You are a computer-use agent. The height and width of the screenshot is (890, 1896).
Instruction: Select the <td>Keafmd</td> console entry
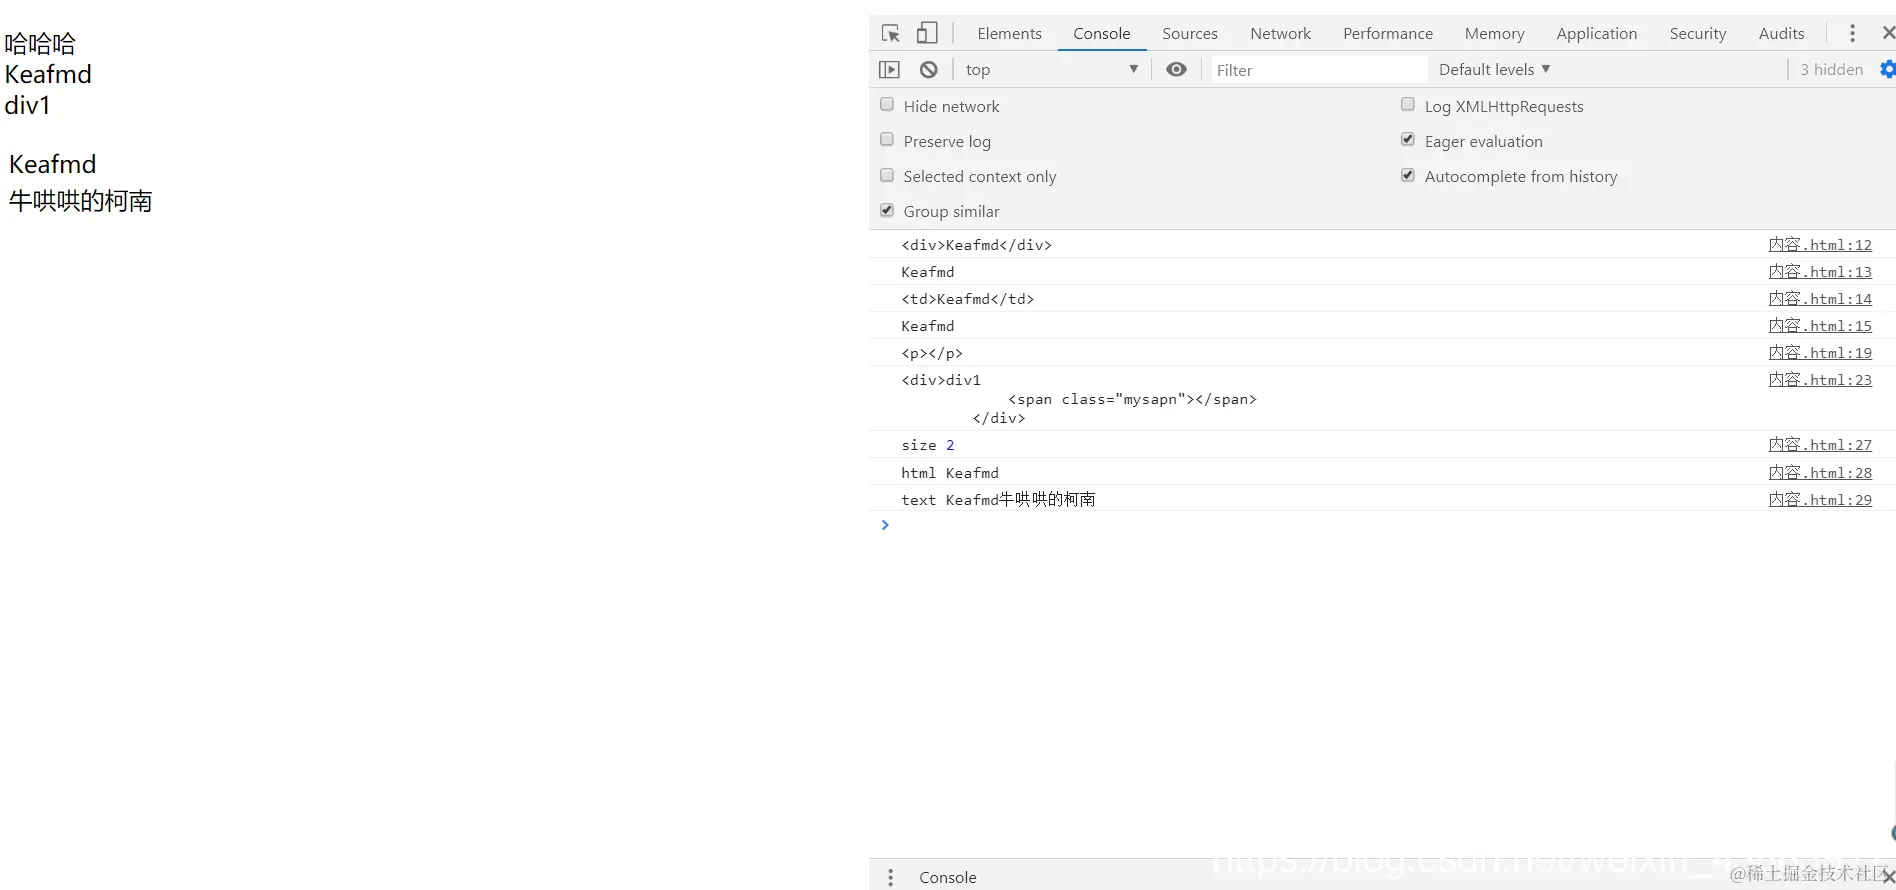(x=967, y=298)
